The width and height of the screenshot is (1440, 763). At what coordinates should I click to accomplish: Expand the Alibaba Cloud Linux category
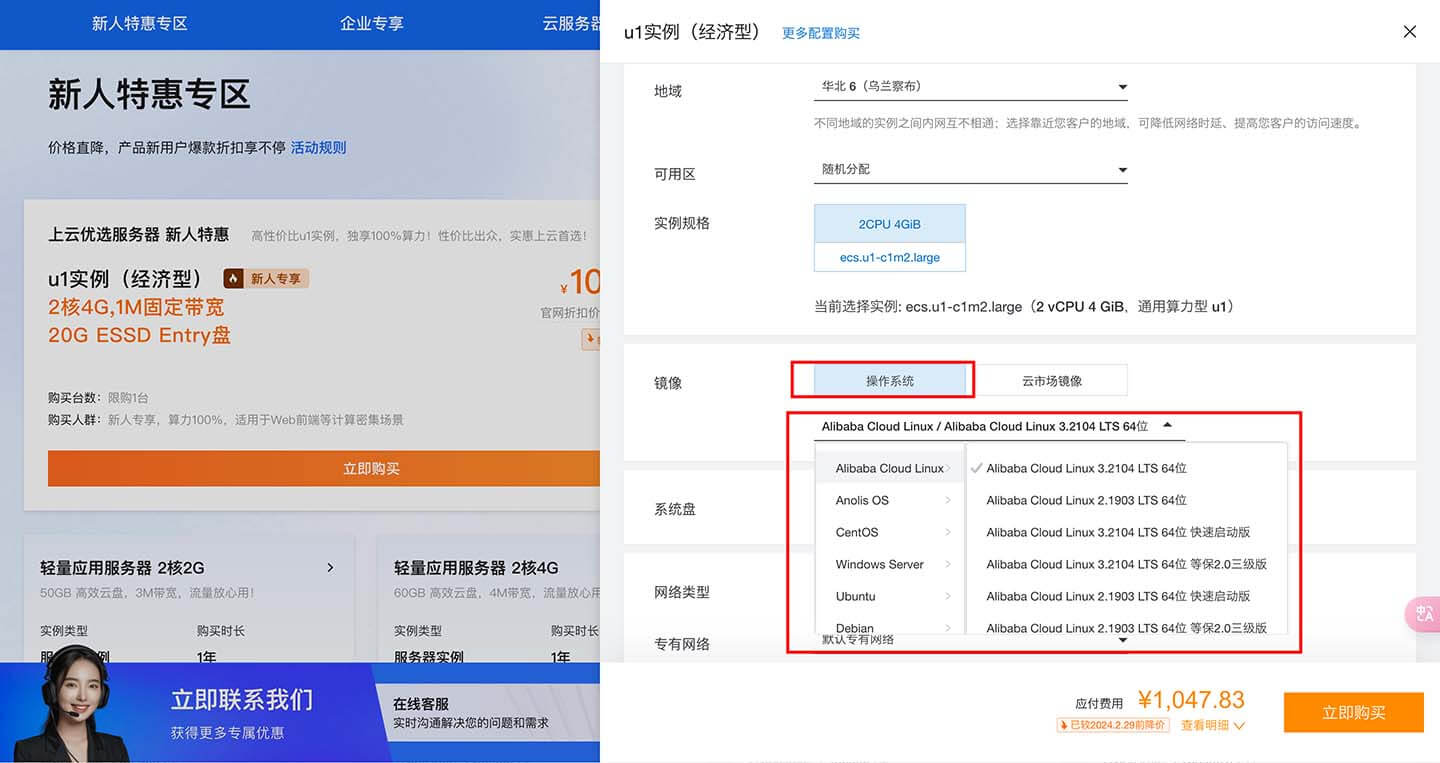click(x=890, y=468)
